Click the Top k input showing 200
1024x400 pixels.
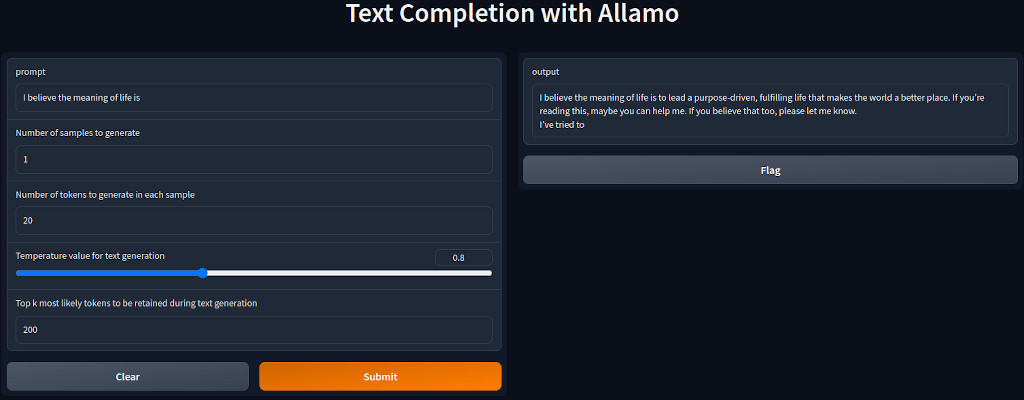coord(254,329)
